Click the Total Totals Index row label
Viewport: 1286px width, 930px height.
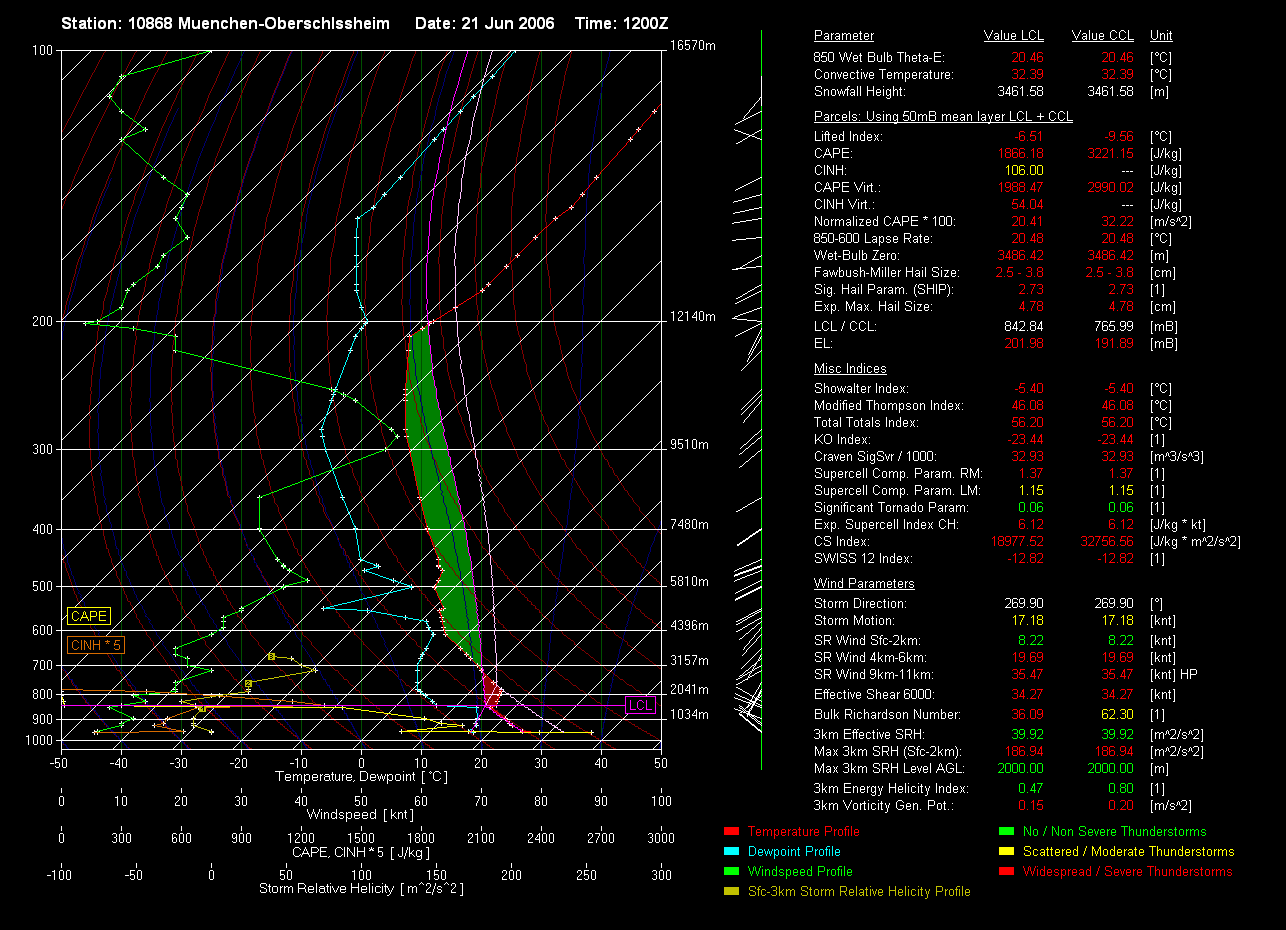point(864,423)
